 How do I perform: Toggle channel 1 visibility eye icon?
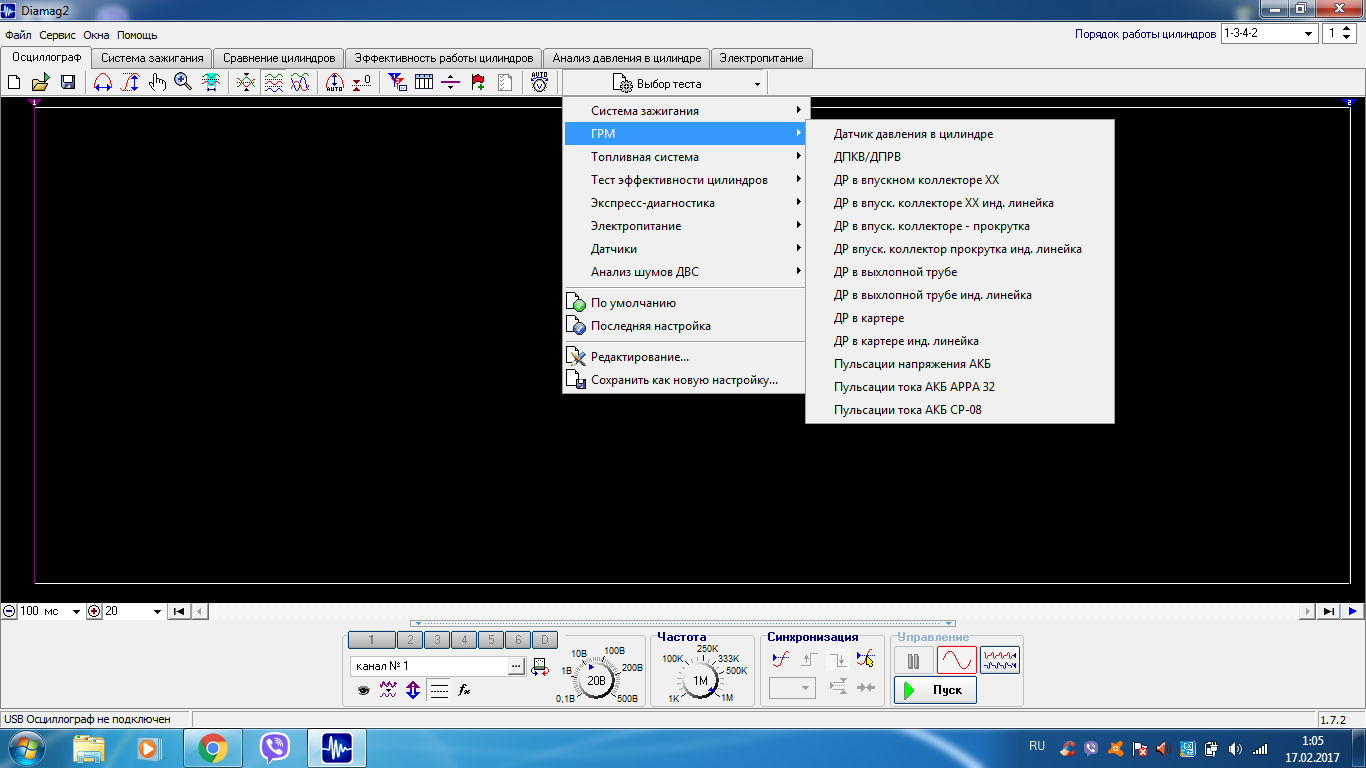click(x=363, y=690)
